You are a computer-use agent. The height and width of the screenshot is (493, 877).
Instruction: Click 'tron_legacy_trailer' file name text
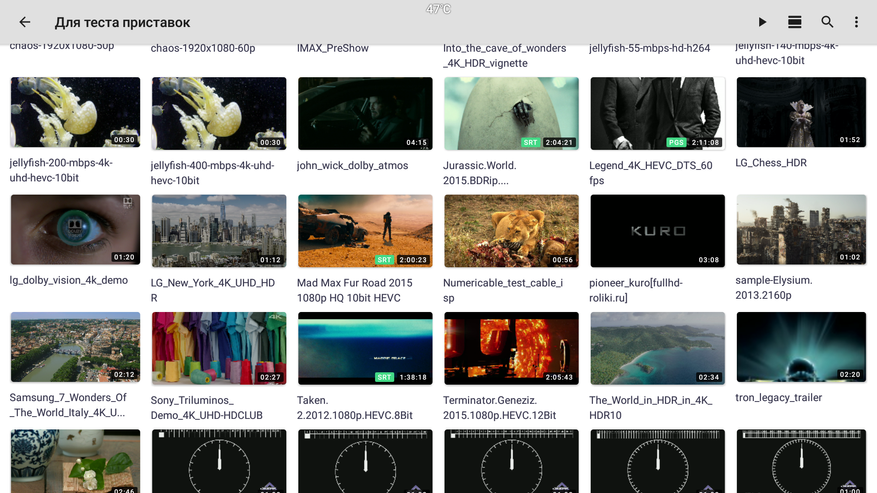click(779, 398)
